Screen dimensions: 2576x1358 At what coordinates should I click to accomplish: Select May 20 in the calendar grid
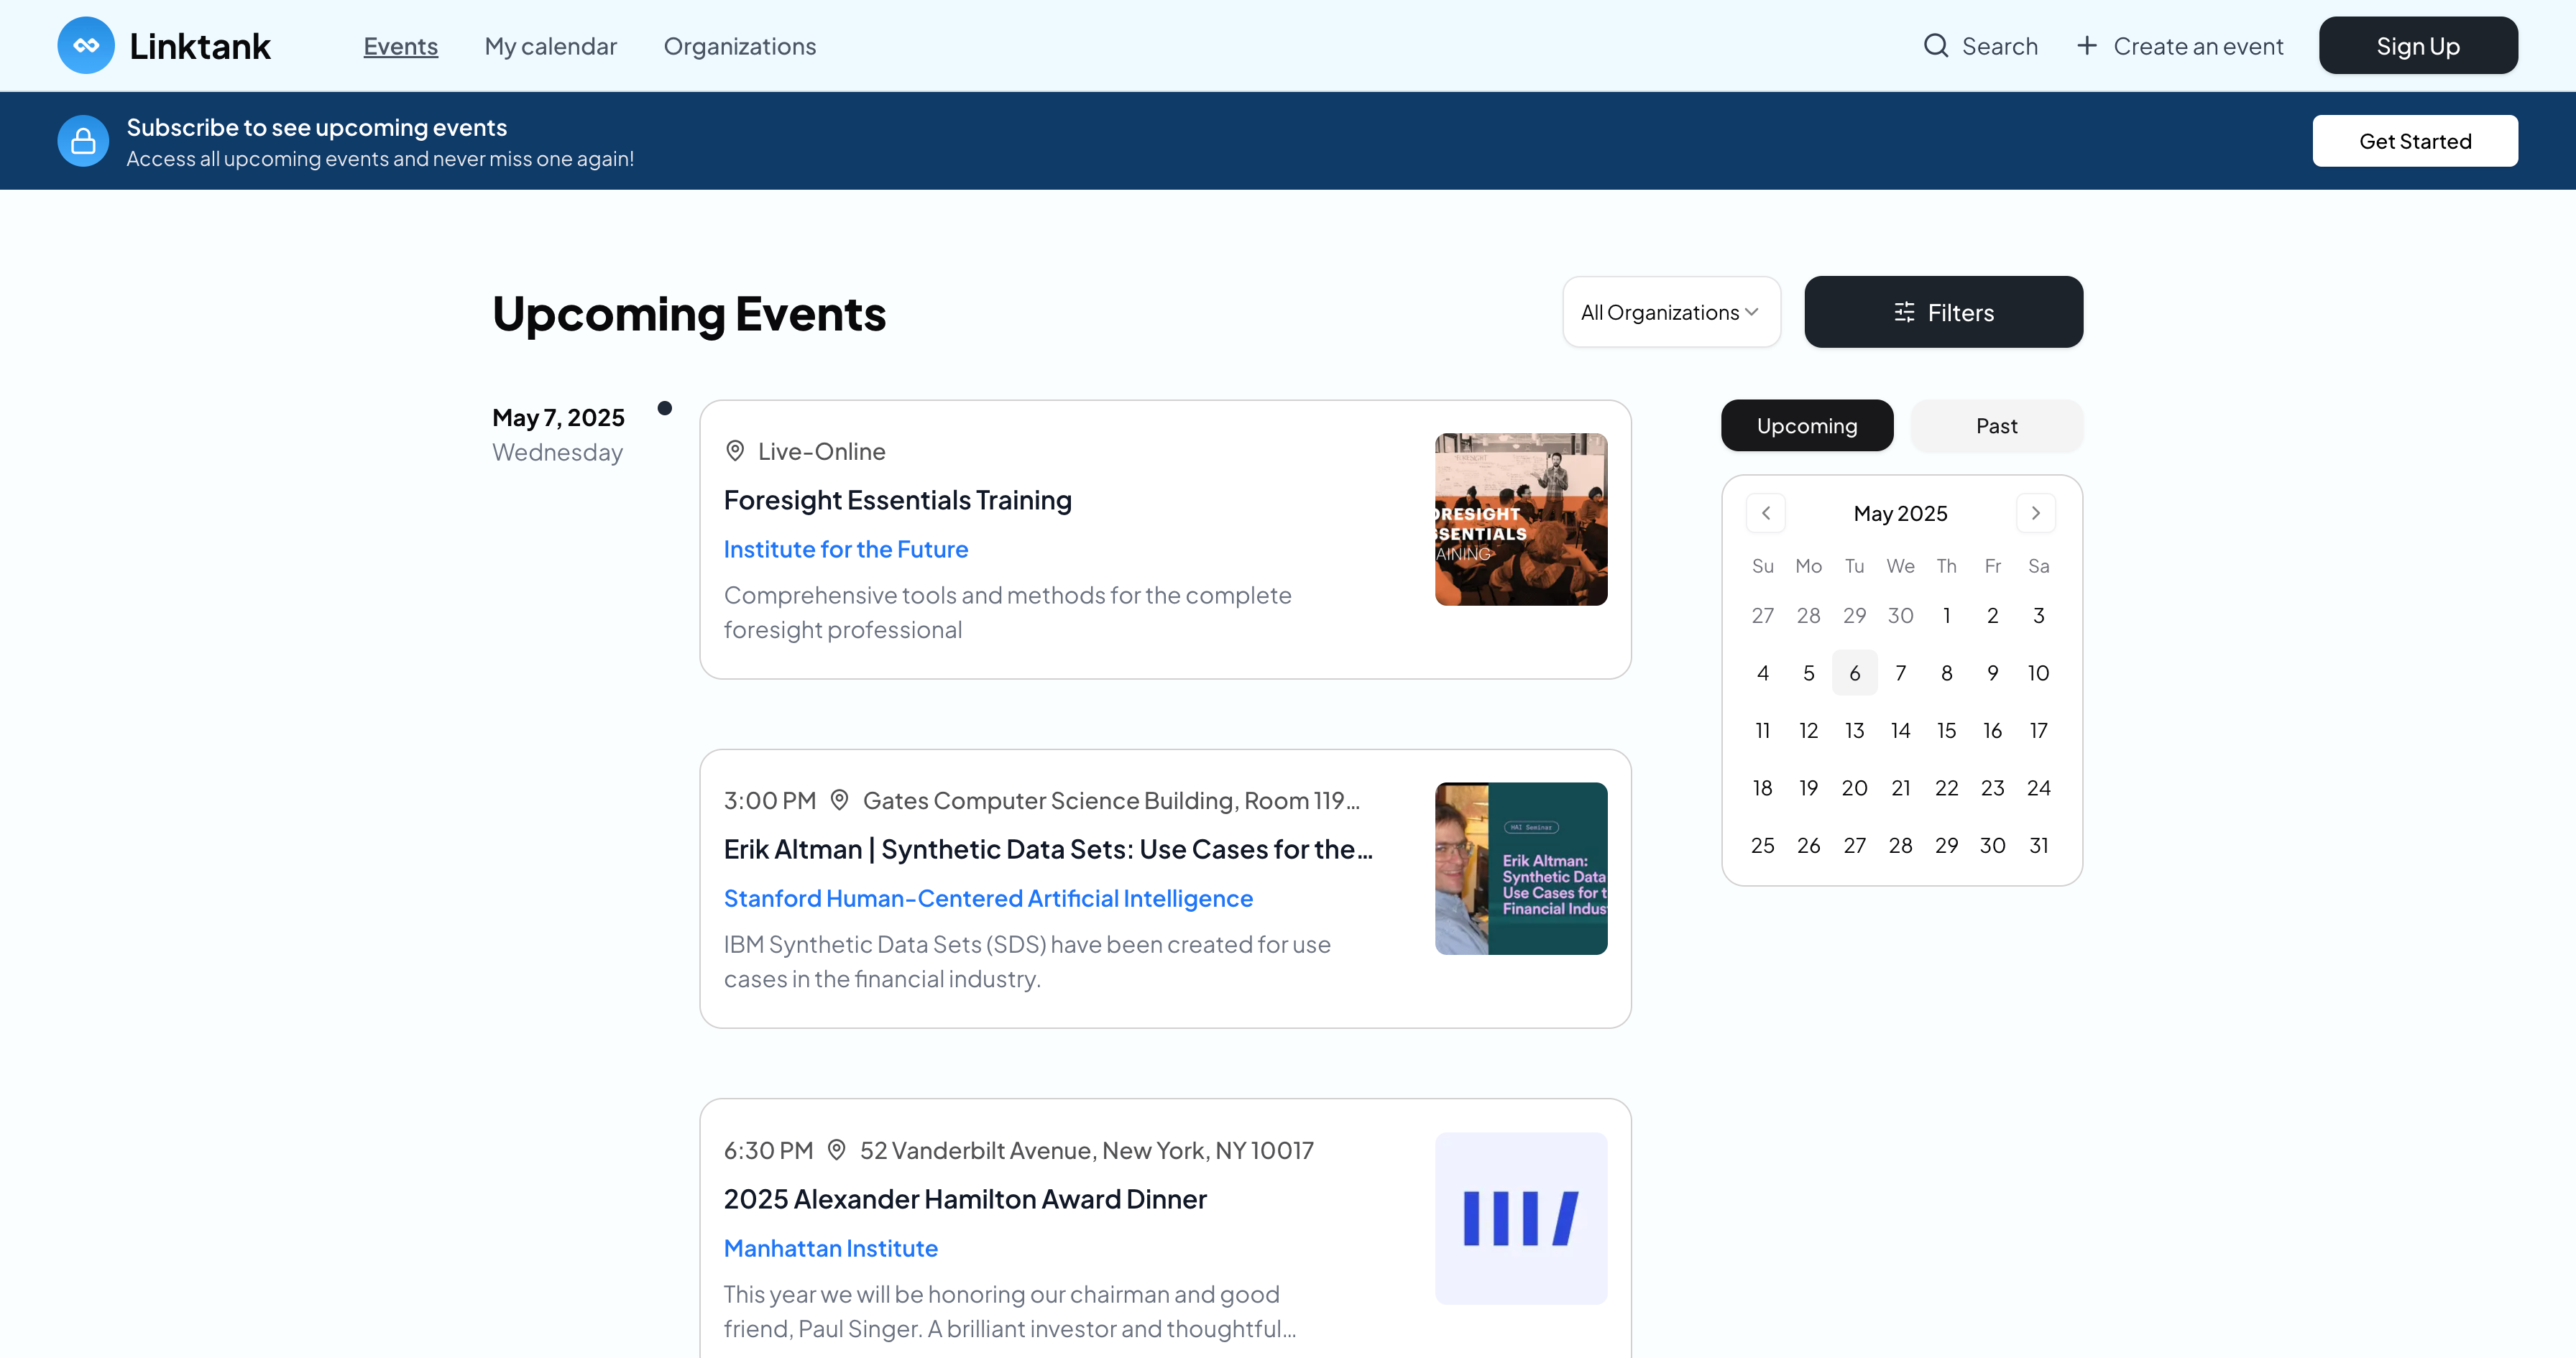[x=1854, y=788]
